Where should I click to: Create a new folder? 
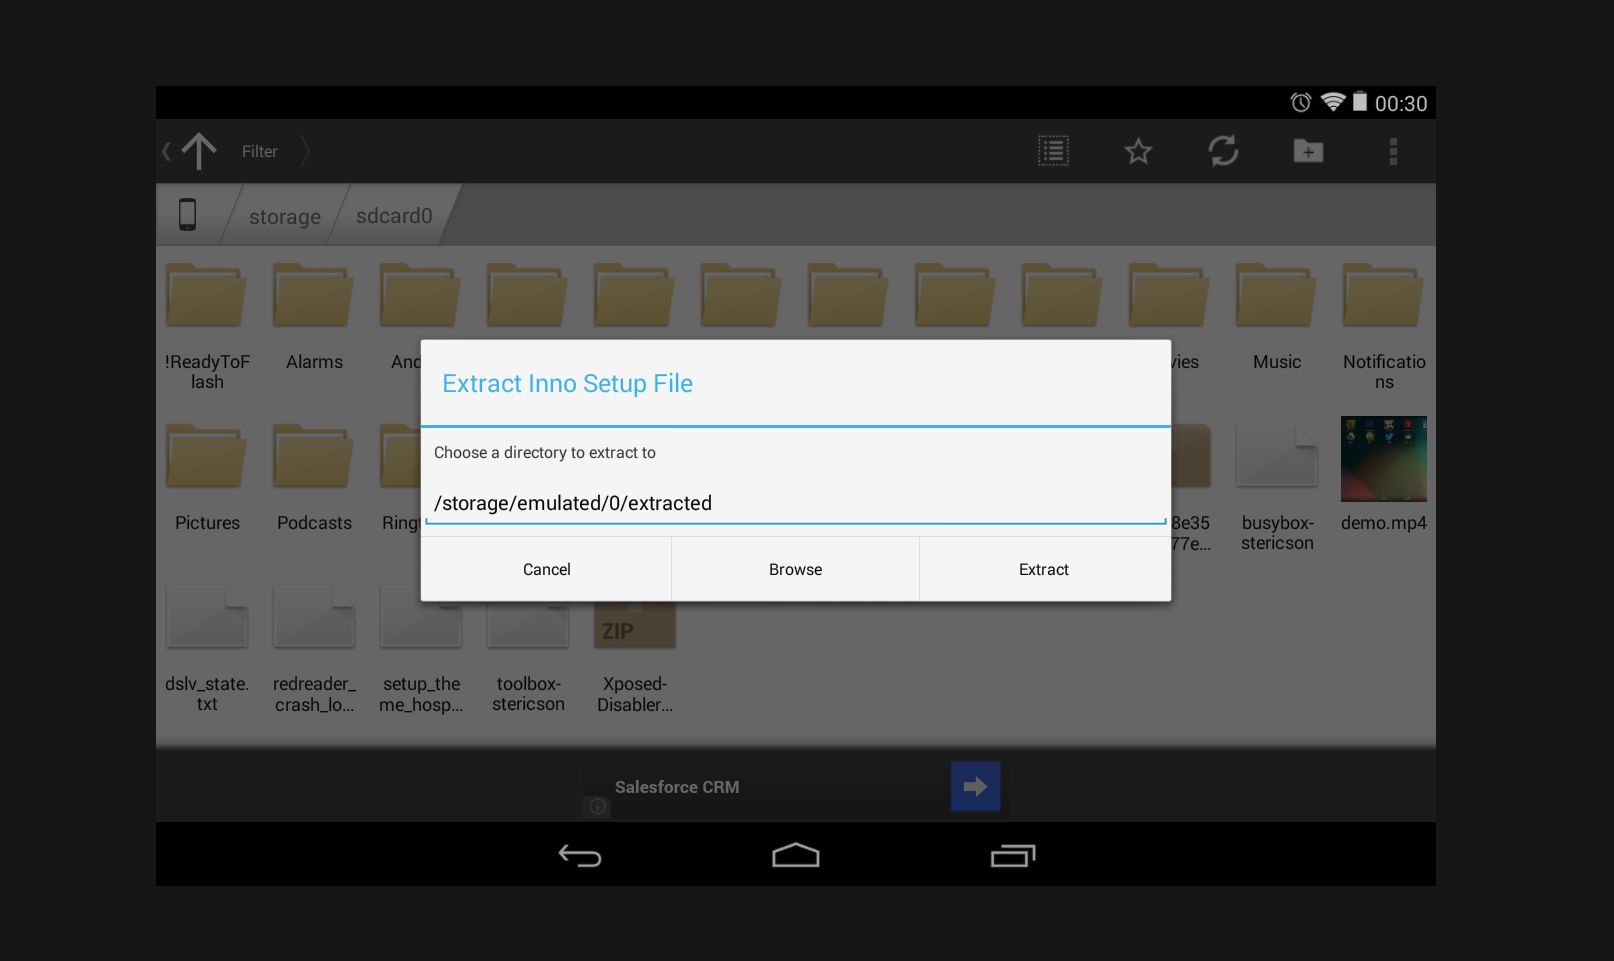click(1308, 151)
